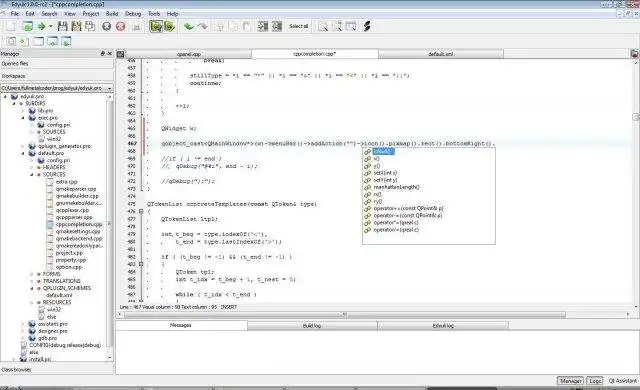This screenshot has width=640, height=390.
Task: Click the Cut toolbar icon
Action: [x=220, y=27]
